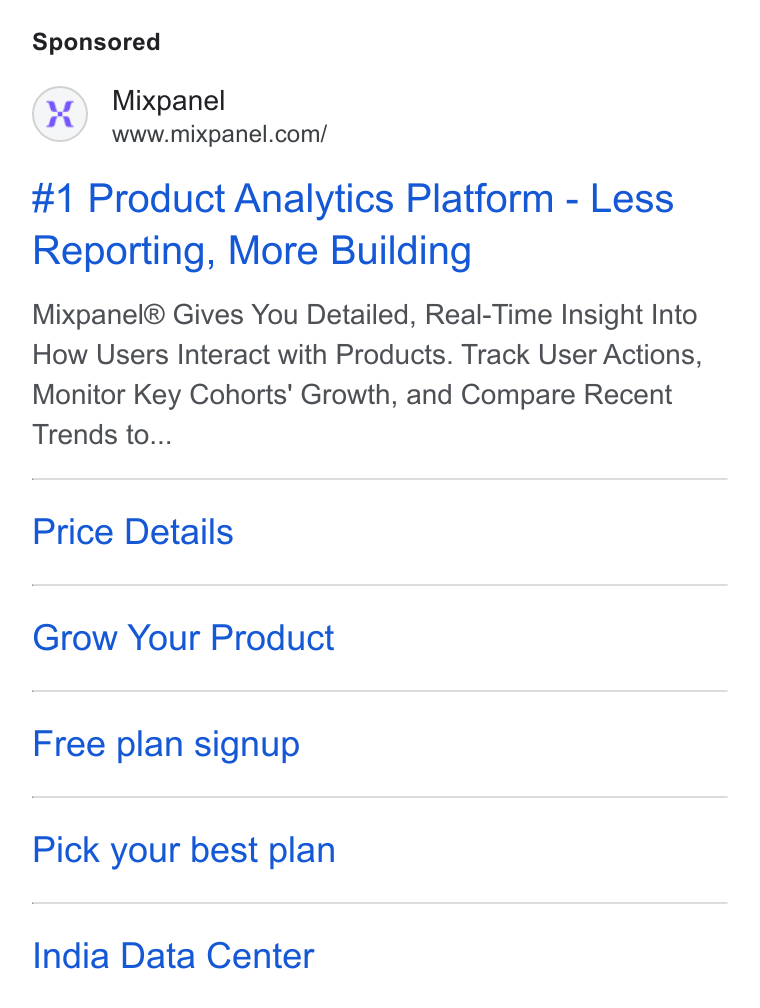The height and width of the screenshot is (1008, 760).
Task: Select the Grow Your Product link
Action: click(183, 638)
